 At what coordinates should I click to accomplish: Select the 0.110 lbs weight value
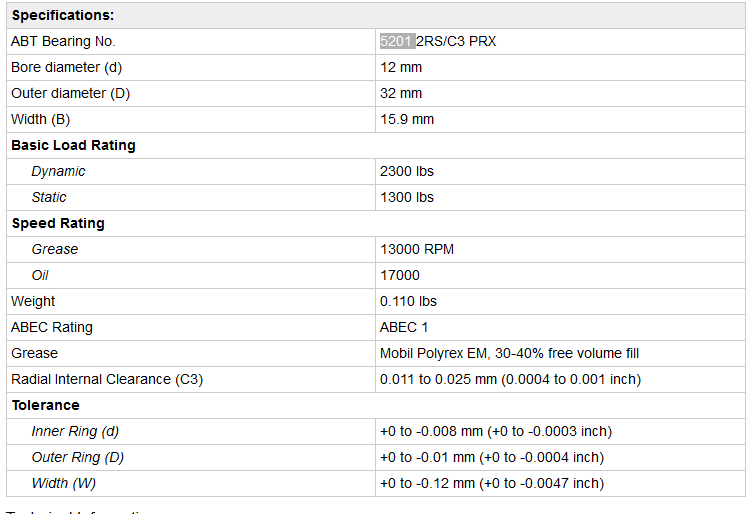click(408, 301)
